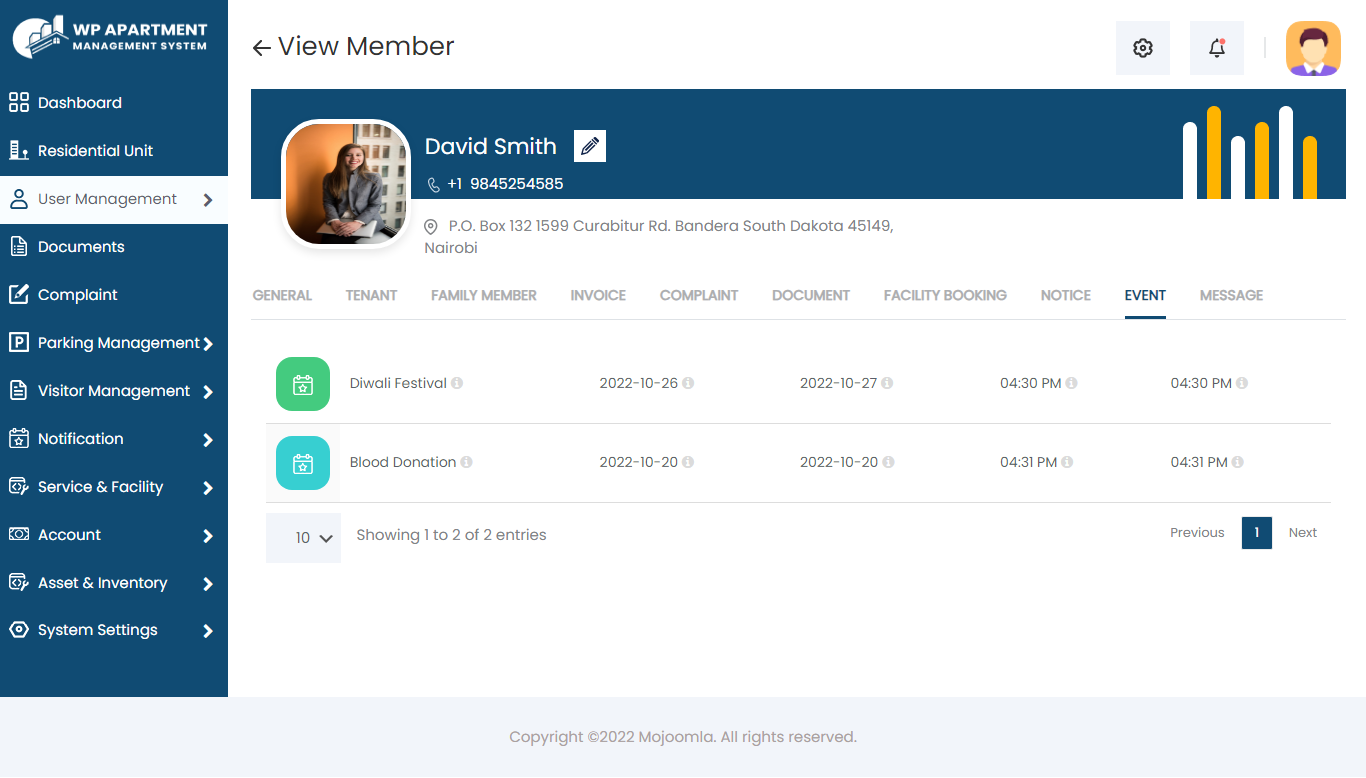Open Residential Unit from the sidebar
The height and width of the screenshot is (778, 1366).
(x=96, y=151)
